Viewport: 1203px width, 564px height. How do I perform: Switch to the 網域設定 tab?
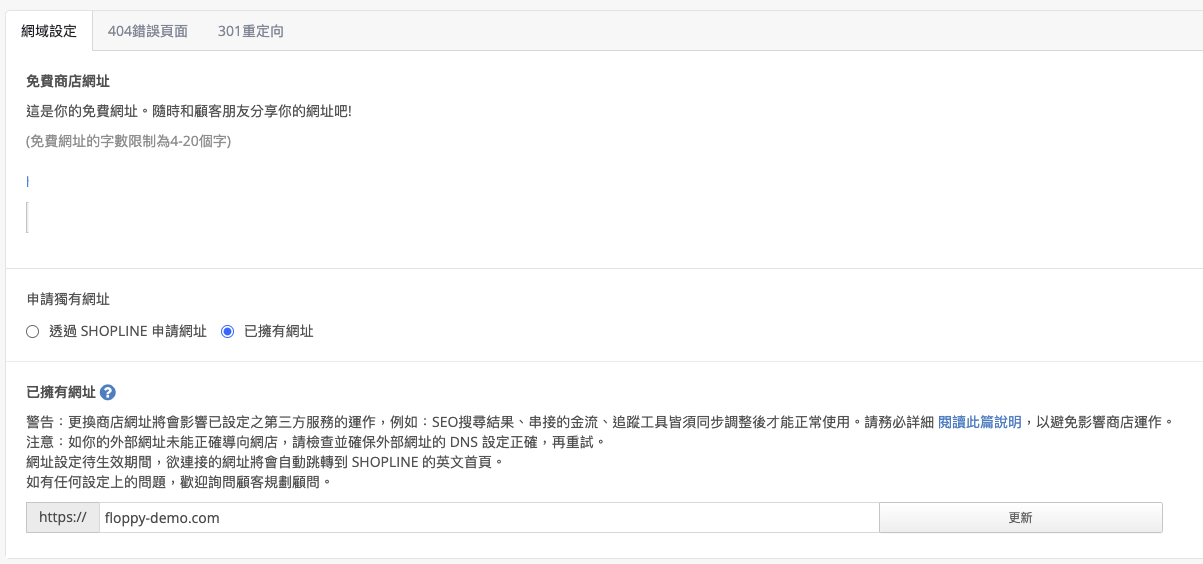[x=48, y=31]
